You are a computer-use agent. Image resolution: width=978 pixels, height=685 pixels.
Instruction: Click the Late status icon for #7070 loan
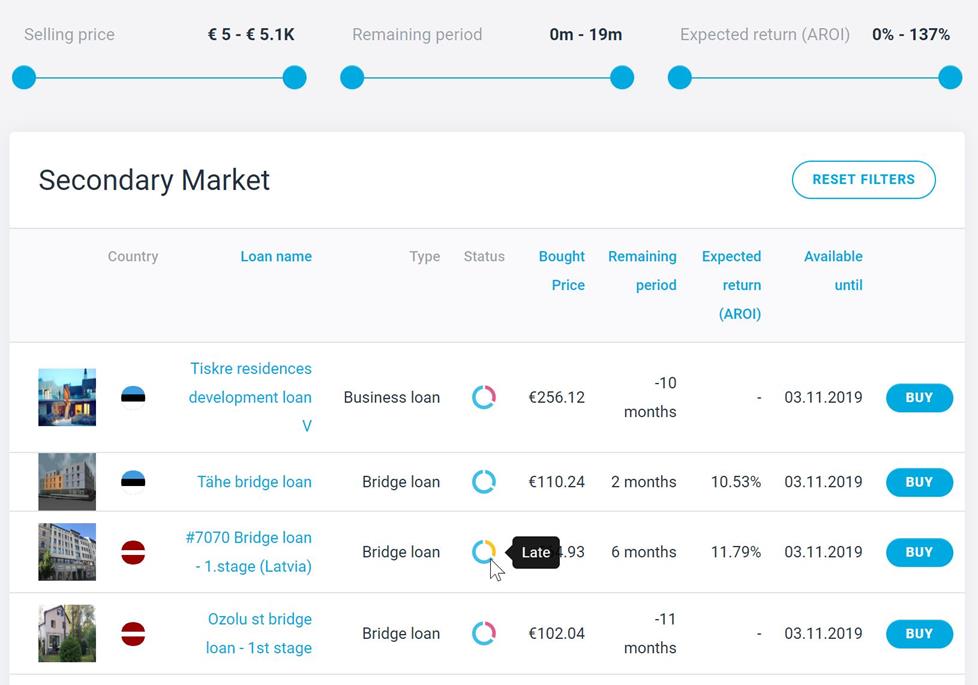[483, 552]
